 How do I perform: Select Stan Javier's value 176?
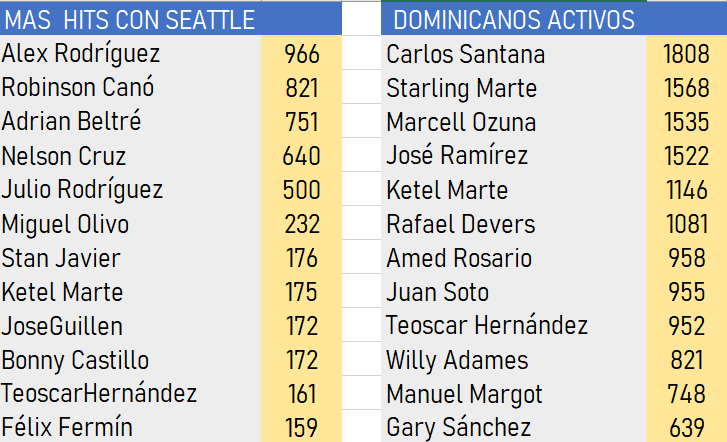(x=301, y=258)
